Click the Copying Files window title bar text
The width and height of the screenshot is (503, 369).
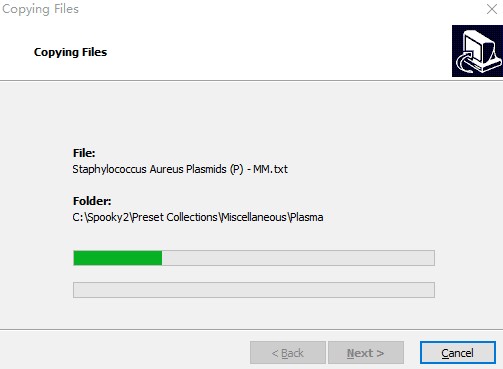coord(40,9)
